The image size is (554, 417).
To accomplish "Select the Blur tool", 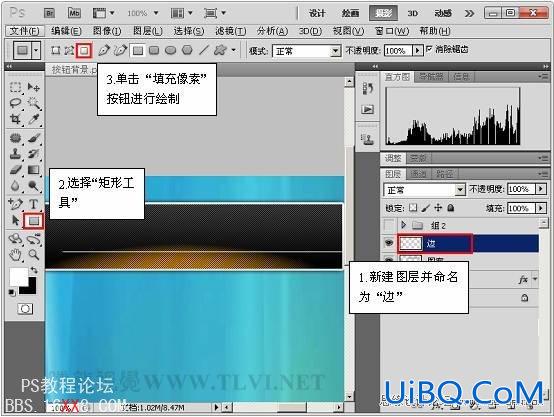I will coord(15,186).
